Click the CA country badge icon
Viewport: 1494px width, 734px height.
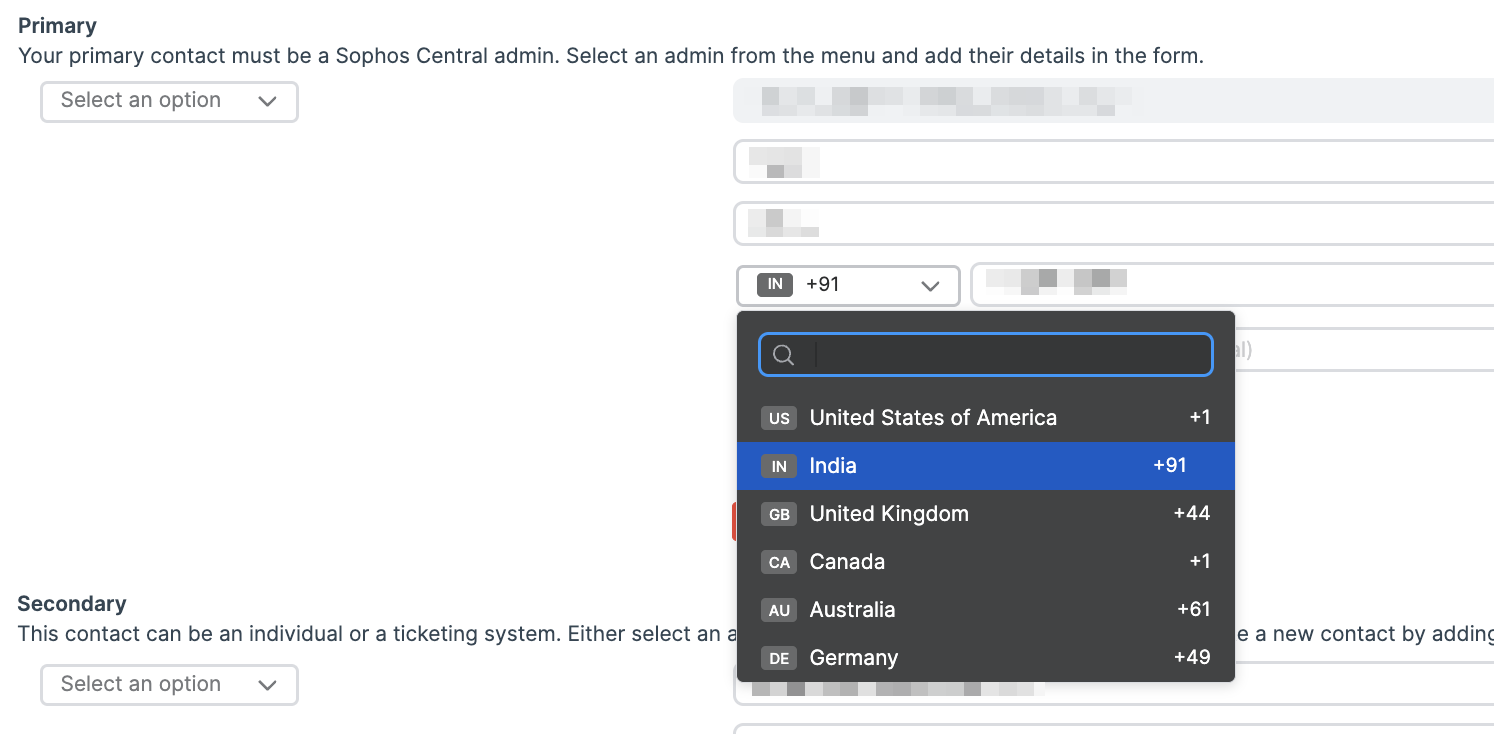click(779, 562)
